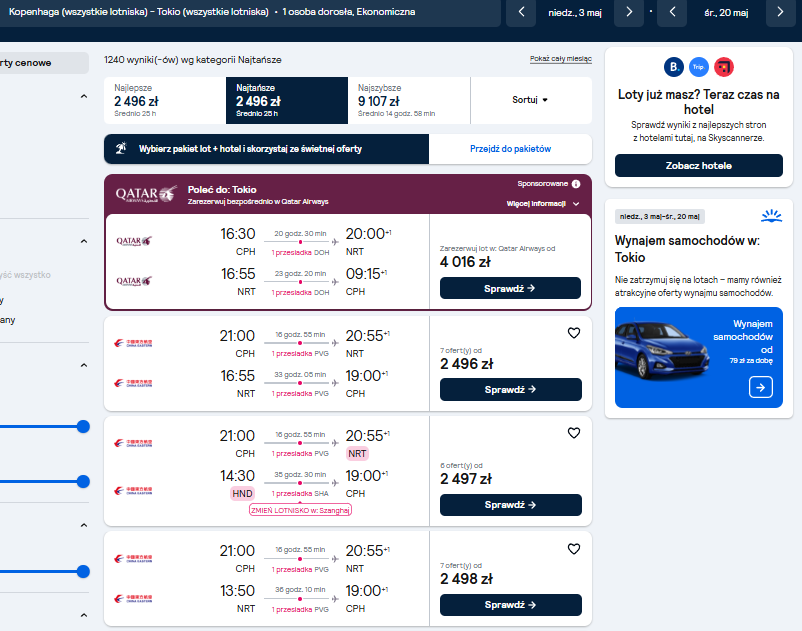
Task: Go to the next departure date after niedz., 3 maj
Action: click(629, 12)
